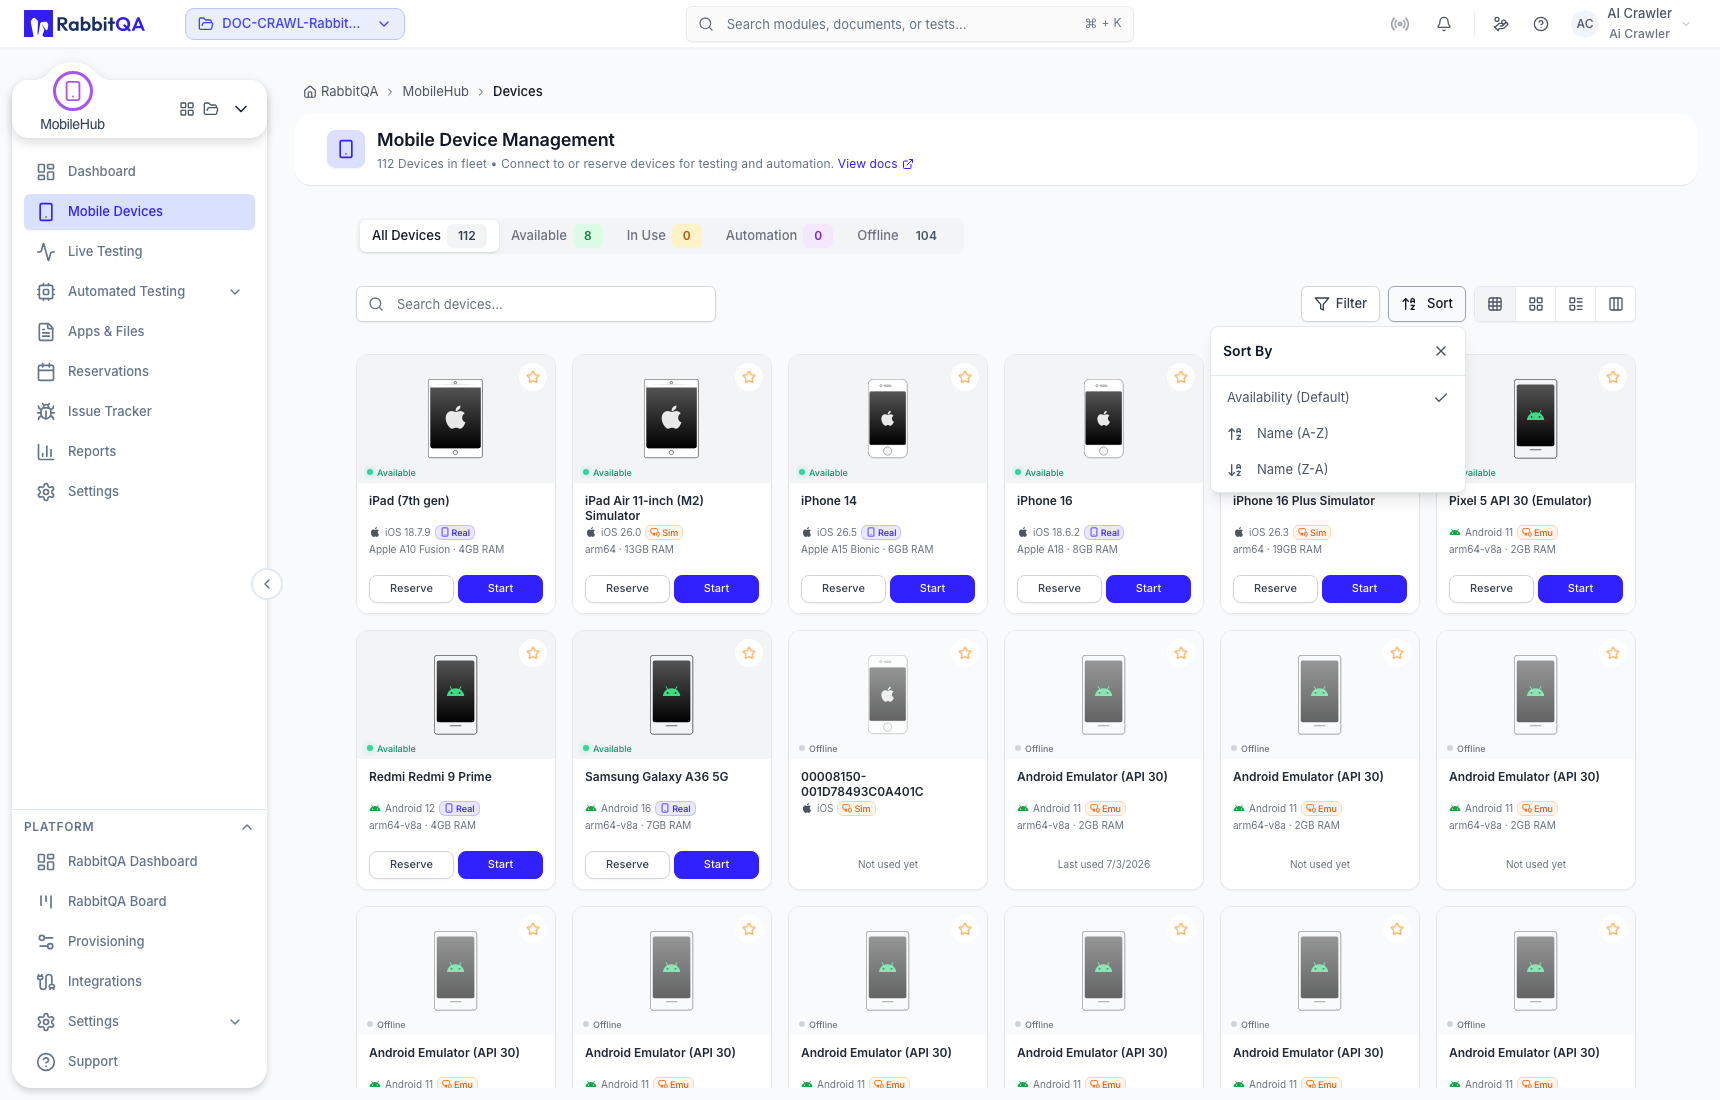The width and height of the screenshot is (1720, 1100).
Task: Switch to card tile view
Action: coord(1536,304)
